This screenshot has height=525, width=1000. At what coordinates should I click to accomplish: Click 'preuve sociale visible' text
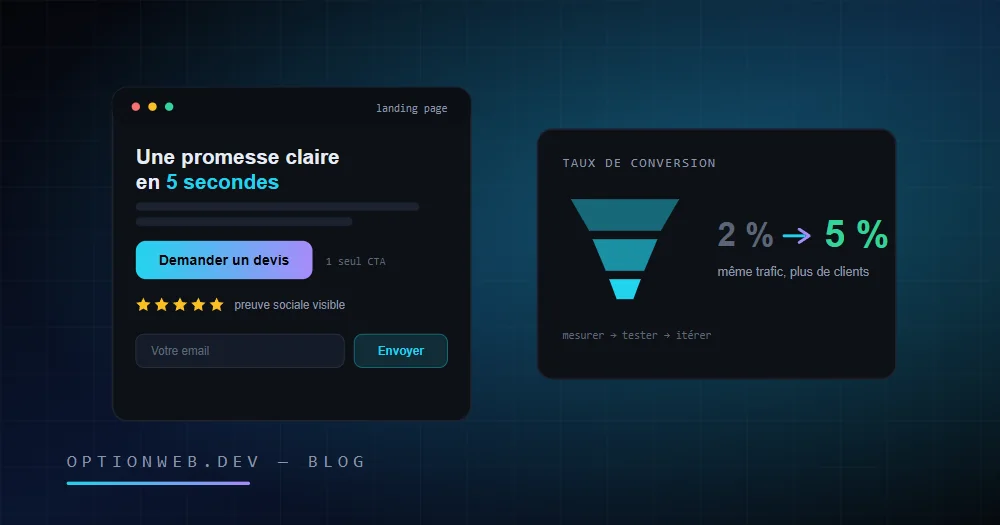point(290,305)
